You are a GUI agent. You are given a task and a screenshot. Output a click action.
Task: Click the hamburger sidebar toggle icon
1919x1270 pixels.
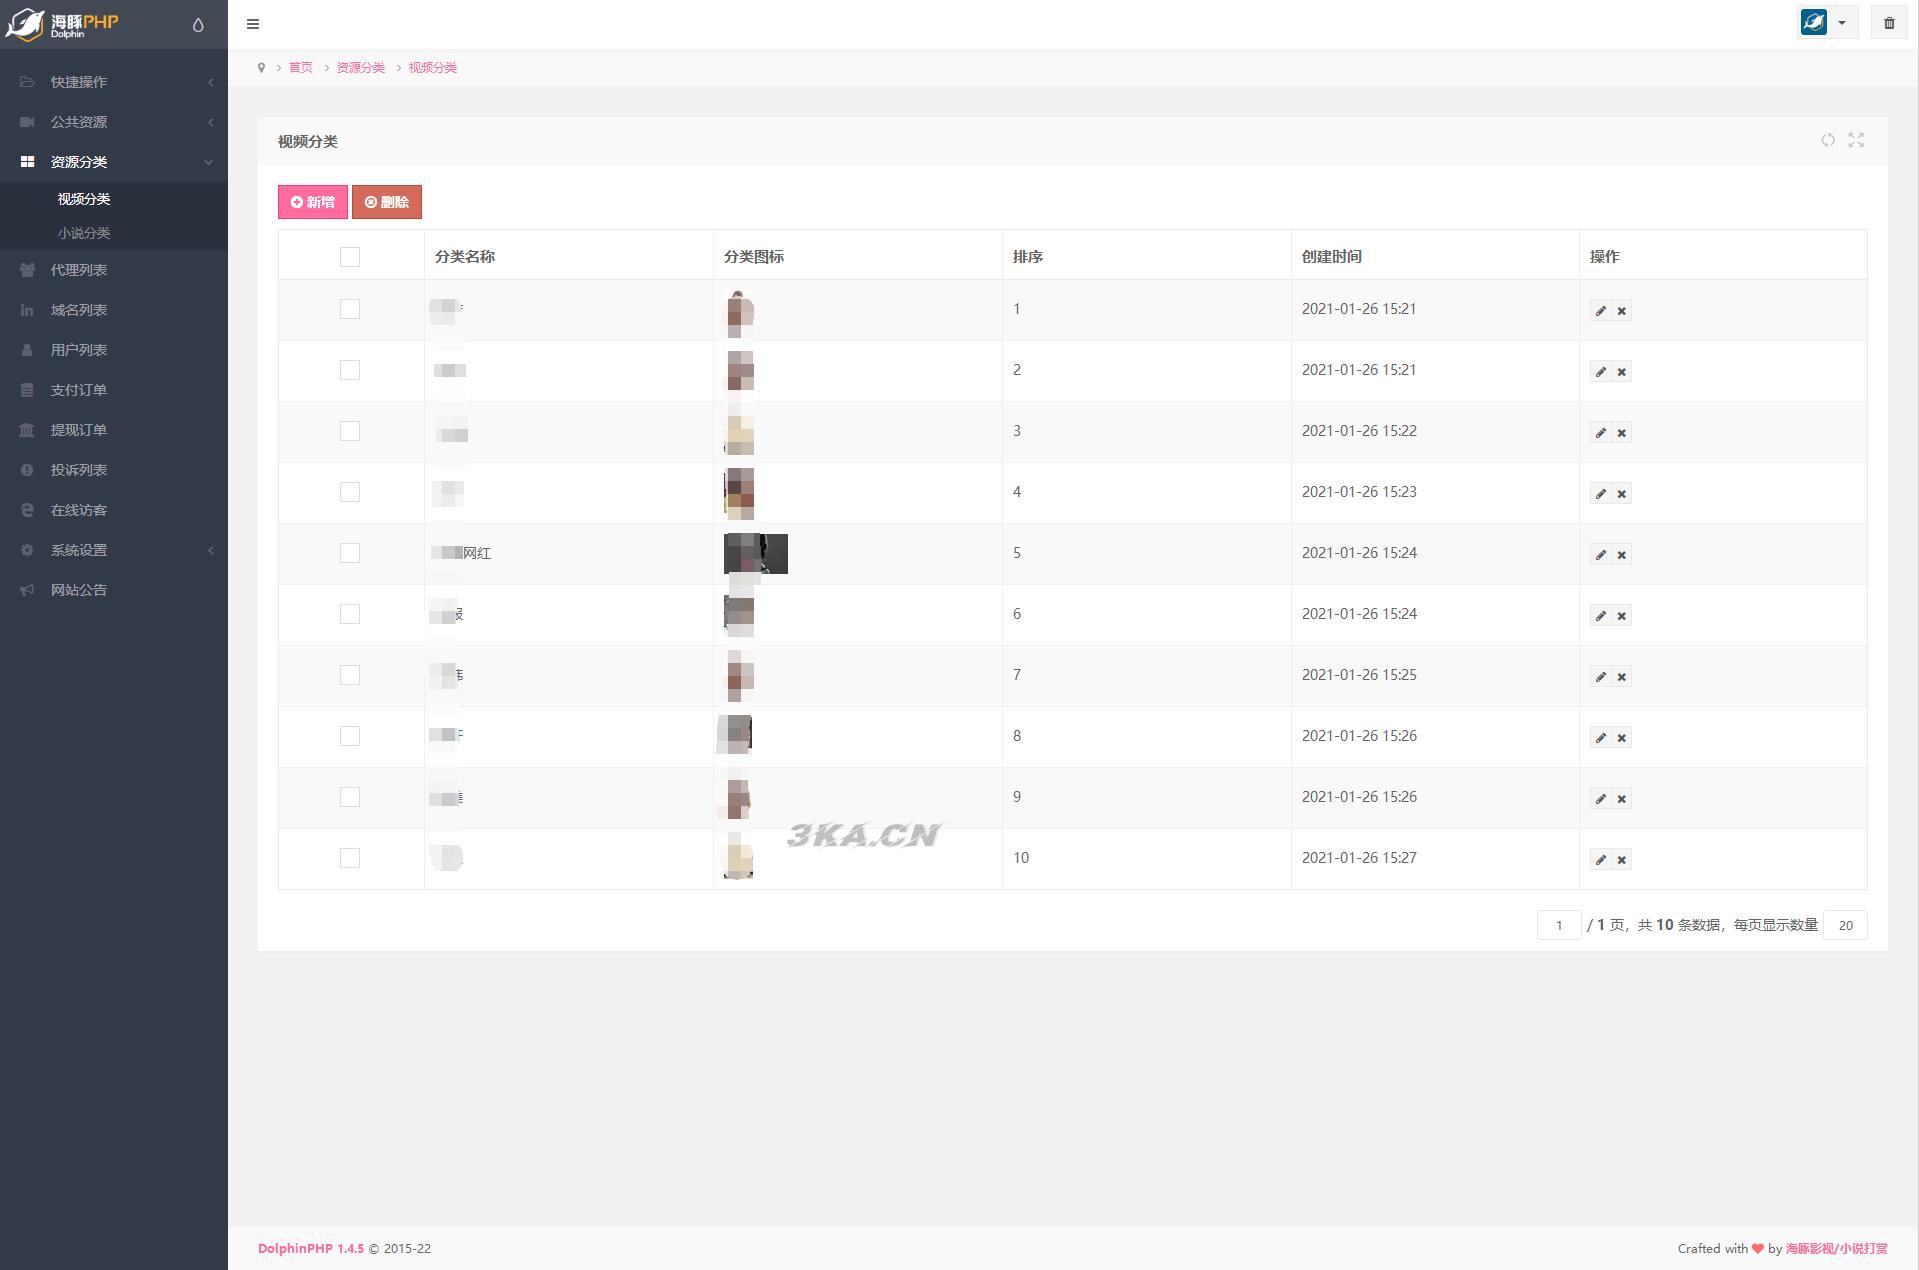(x=253, y=24)
